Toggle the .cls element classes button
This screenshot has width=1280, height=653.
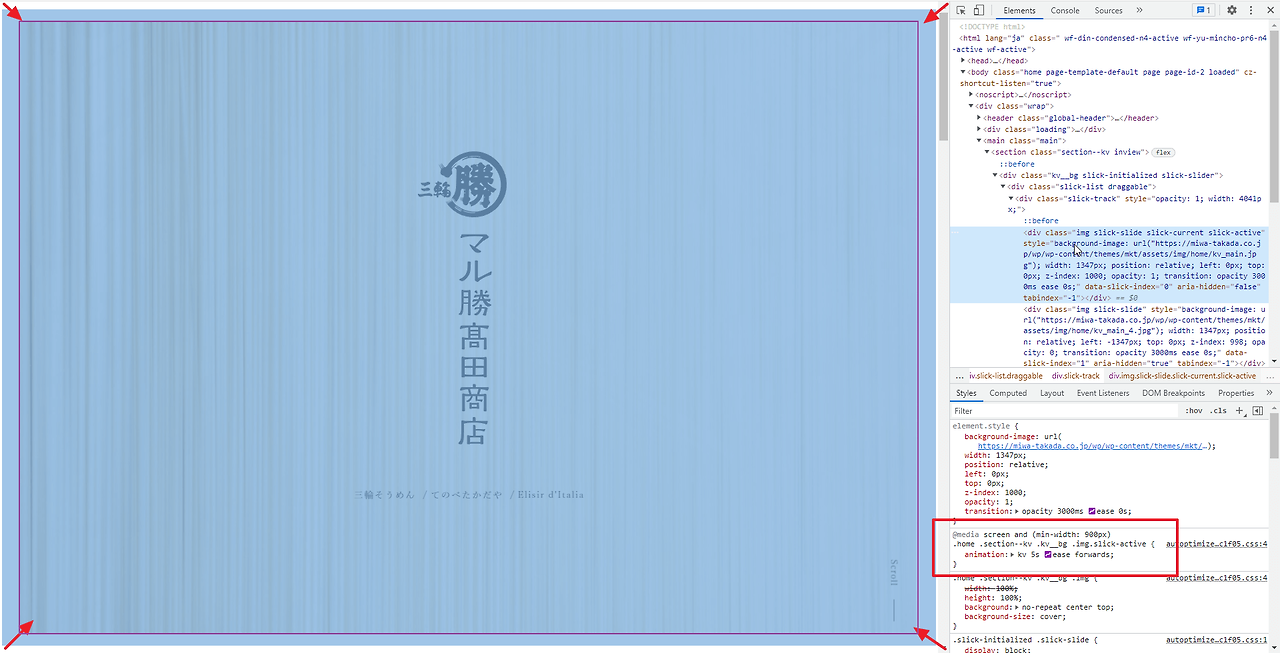(1218, 411)
